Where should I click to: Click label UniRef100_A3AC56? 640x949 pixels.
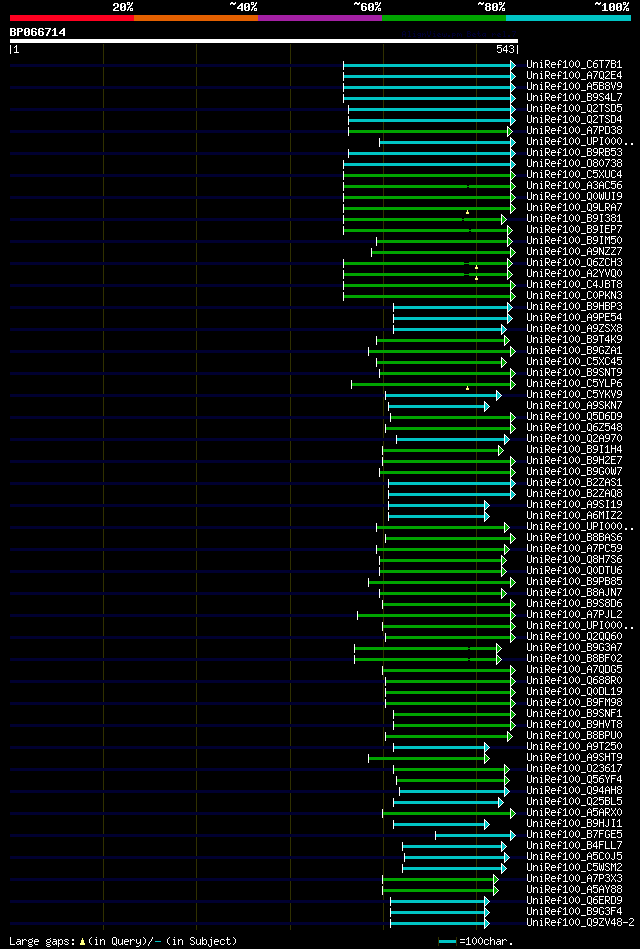pyautogui.click(x=574, y=185)
